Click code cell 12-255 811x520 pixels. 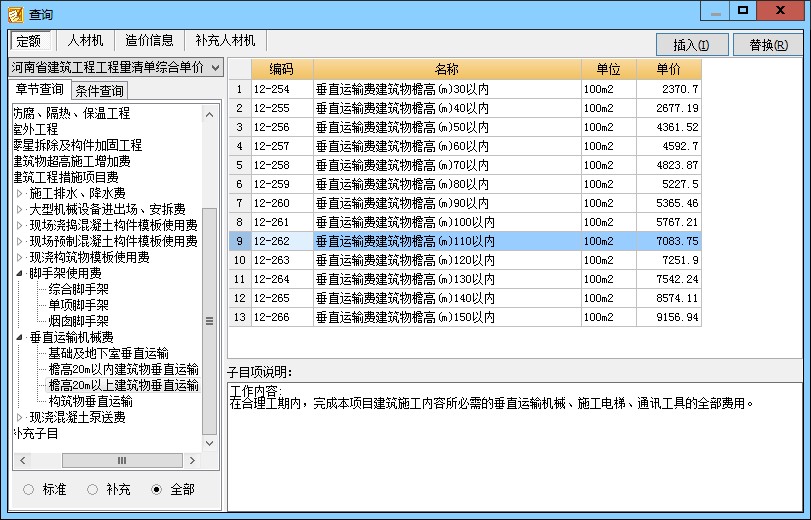point(282,108)
